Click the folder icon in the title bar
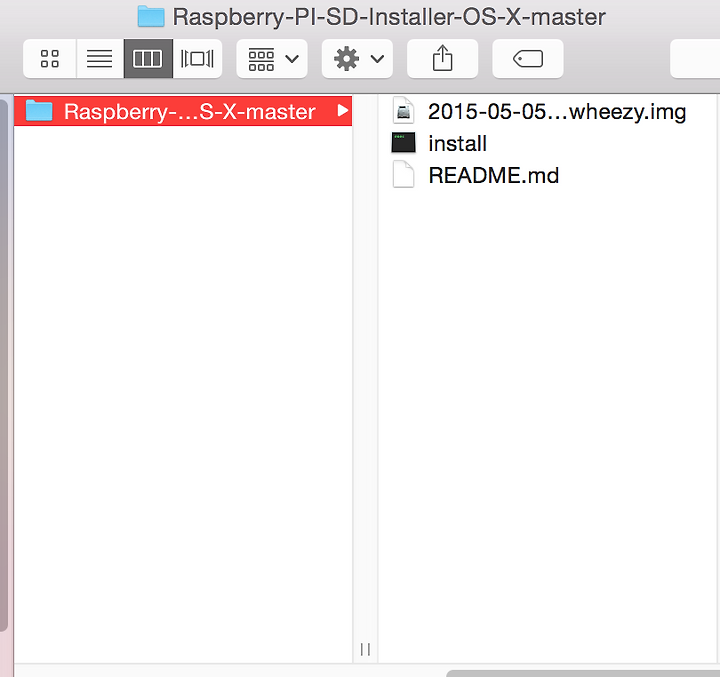Viewport: 720px width, 677px height. (151, 16)
